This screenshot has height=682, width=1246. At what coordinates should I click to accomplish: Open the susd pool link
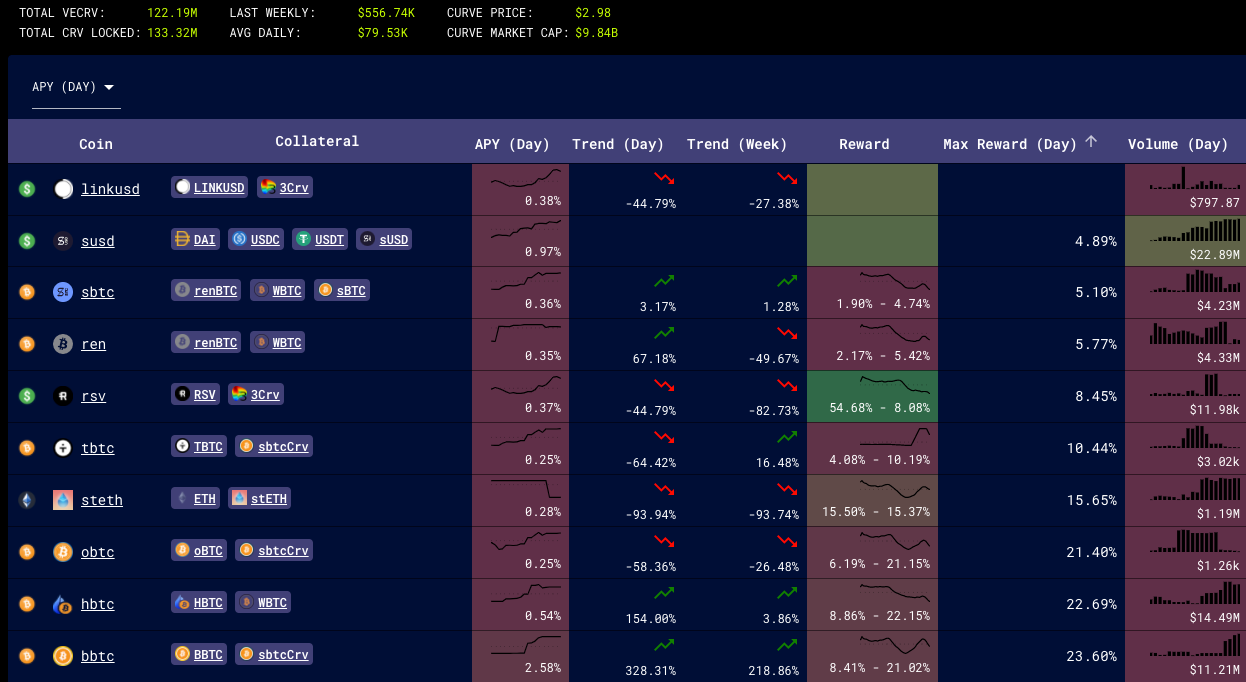pyautogui.click(x=98, y=240)
